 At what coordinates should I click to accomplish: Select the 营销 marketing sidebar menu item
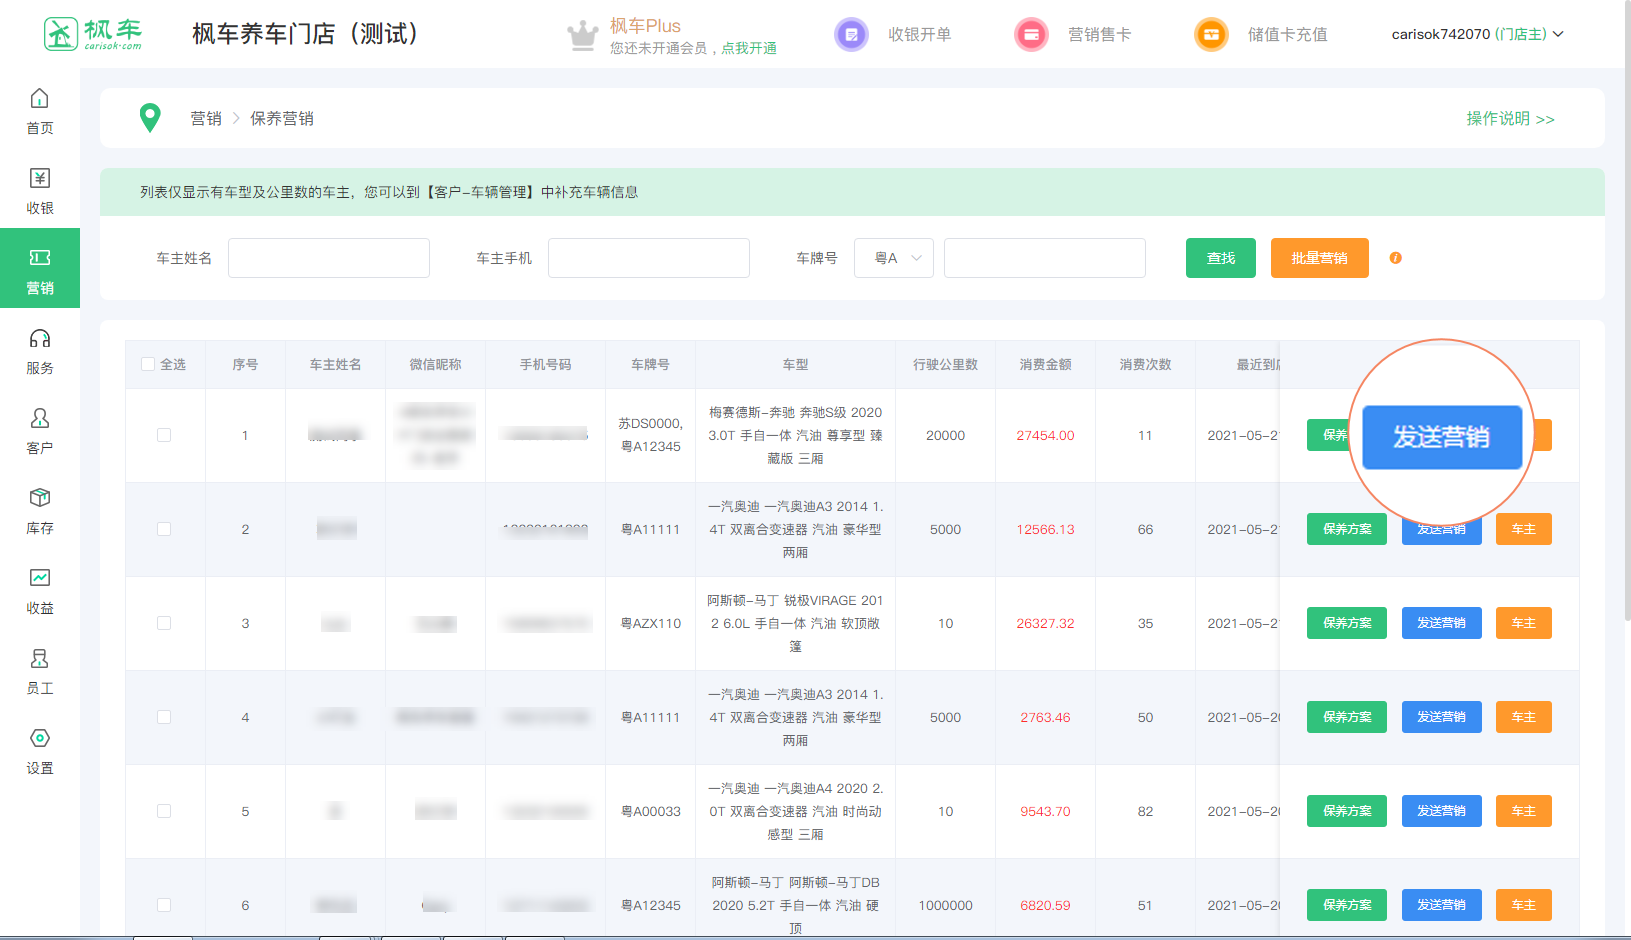click(x=40, y=268)
